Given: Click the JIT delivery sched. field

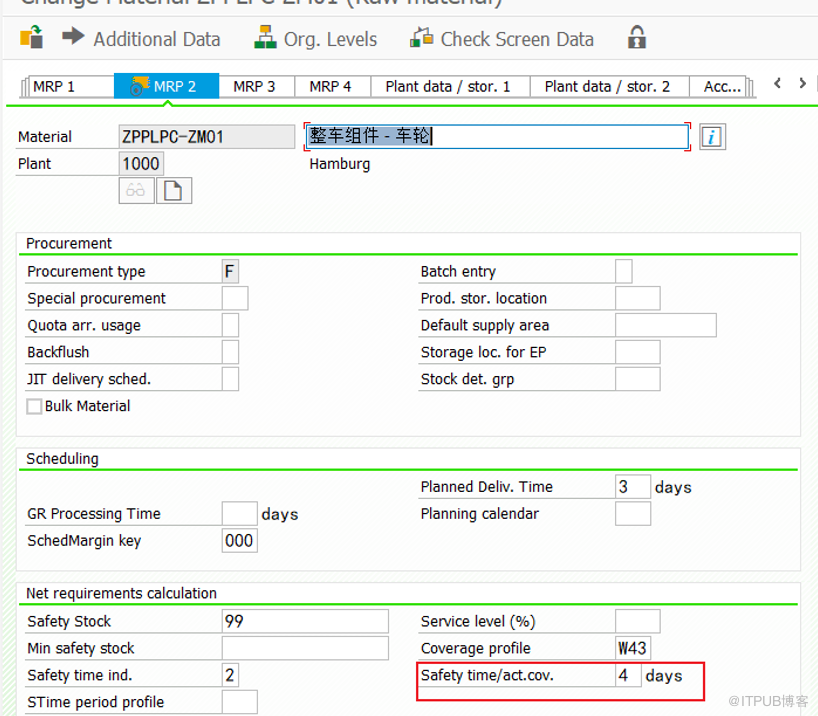Looking at the screenshot, I should (x=230, y=379).
